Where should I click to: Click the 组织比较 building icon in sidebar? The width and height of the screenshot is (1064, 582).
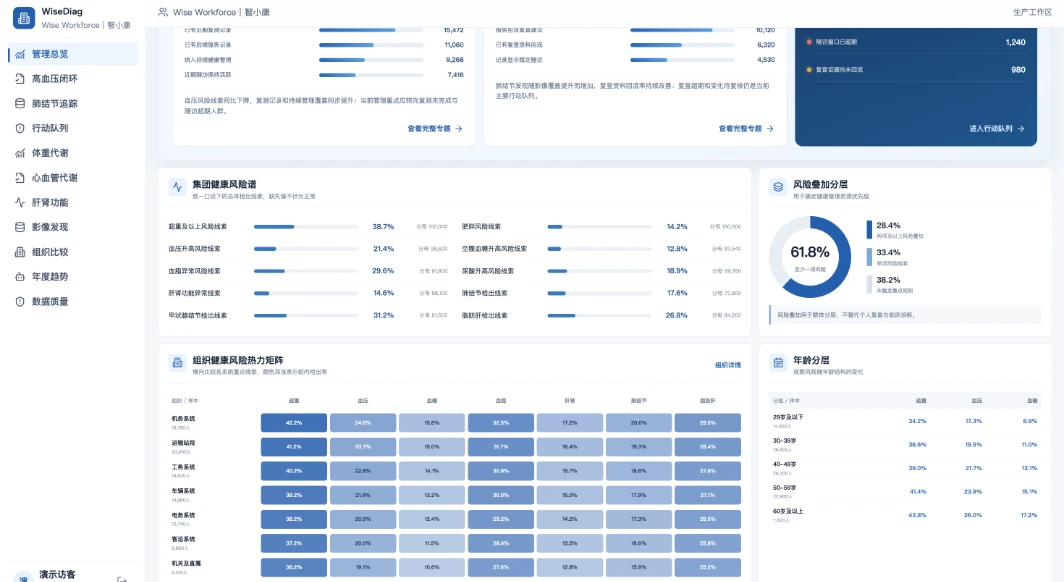[x=20, y=252]
